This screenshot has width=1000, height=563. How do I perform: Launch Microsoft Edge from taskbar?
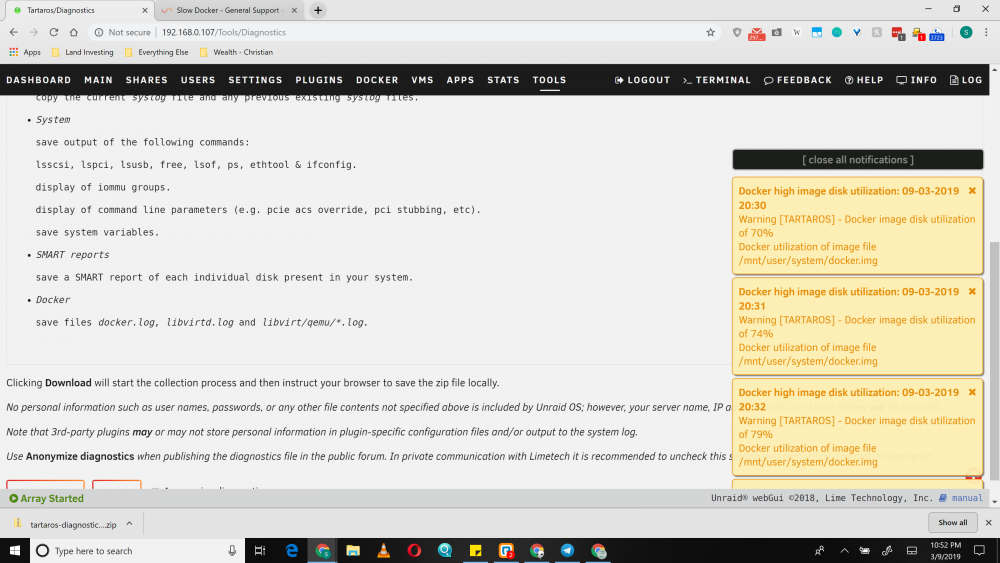coord(291,550)
